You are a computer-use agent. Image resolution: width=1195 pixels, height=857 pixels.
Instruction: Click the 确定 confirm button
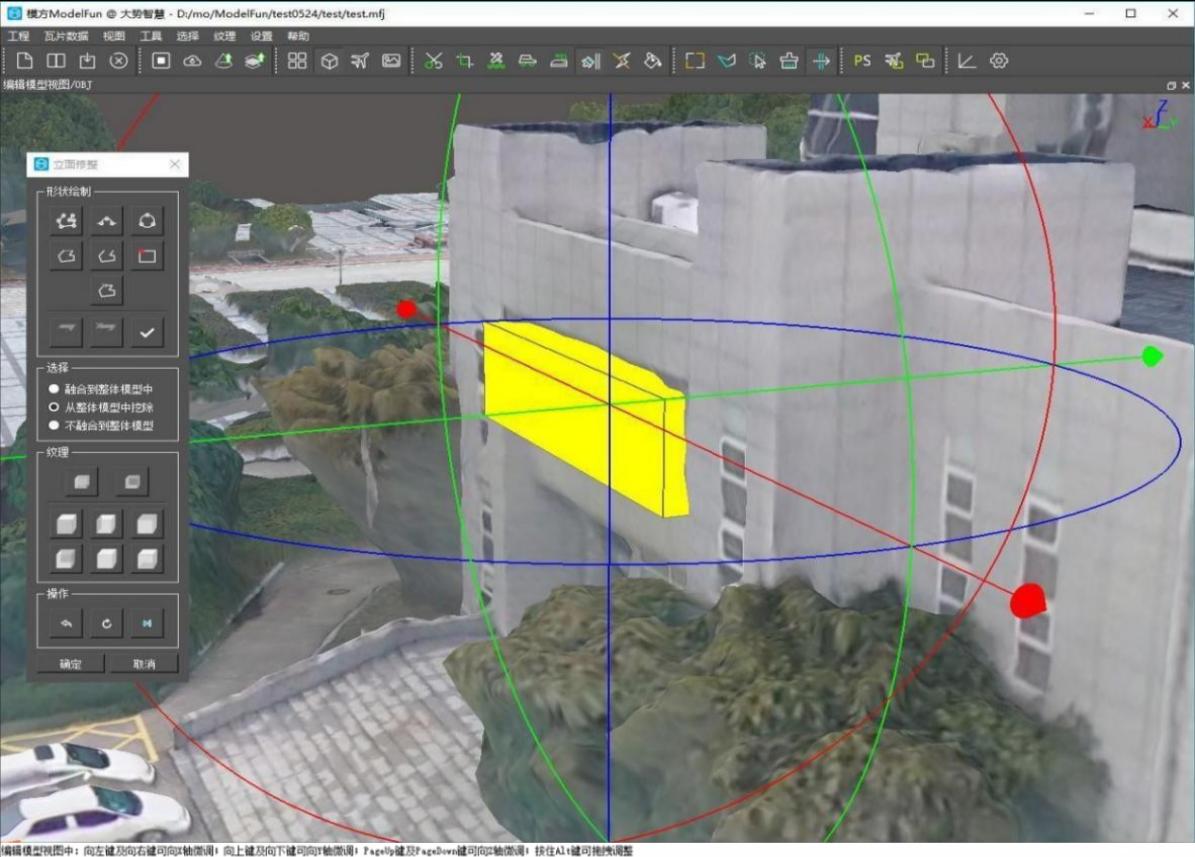pos(70,664)
